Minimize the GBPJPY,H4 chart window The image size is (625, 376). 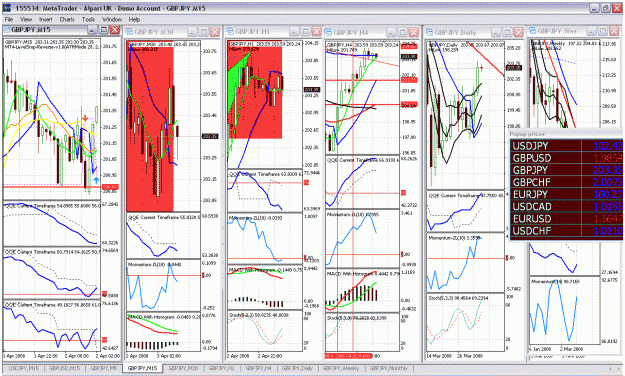pyautogui.click(x=391, y=32)
